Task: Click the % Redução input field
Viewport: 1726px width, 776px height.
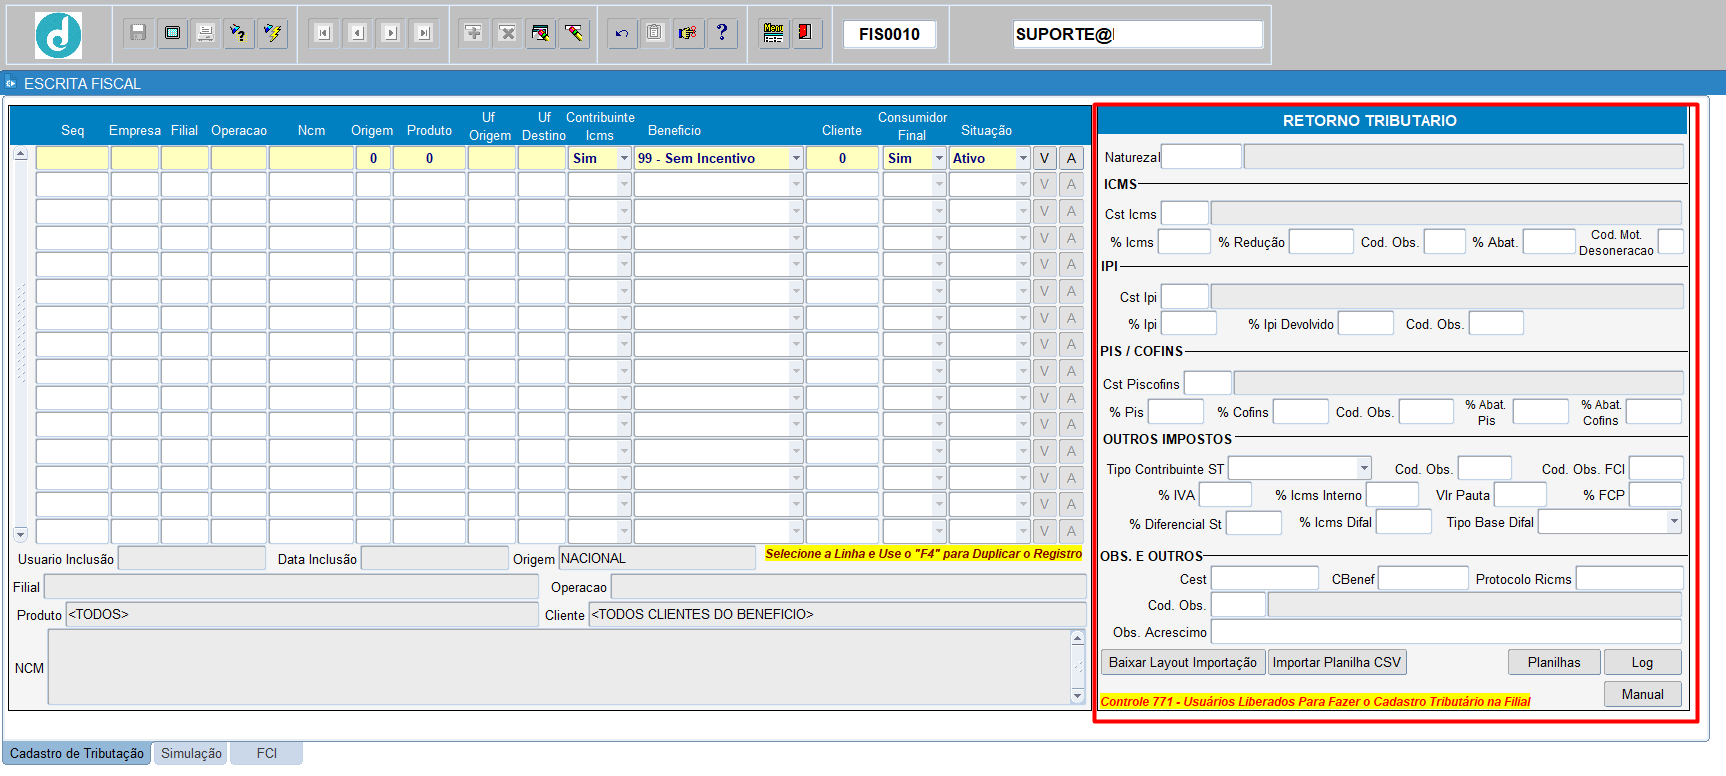Action: coord(1321,241)
